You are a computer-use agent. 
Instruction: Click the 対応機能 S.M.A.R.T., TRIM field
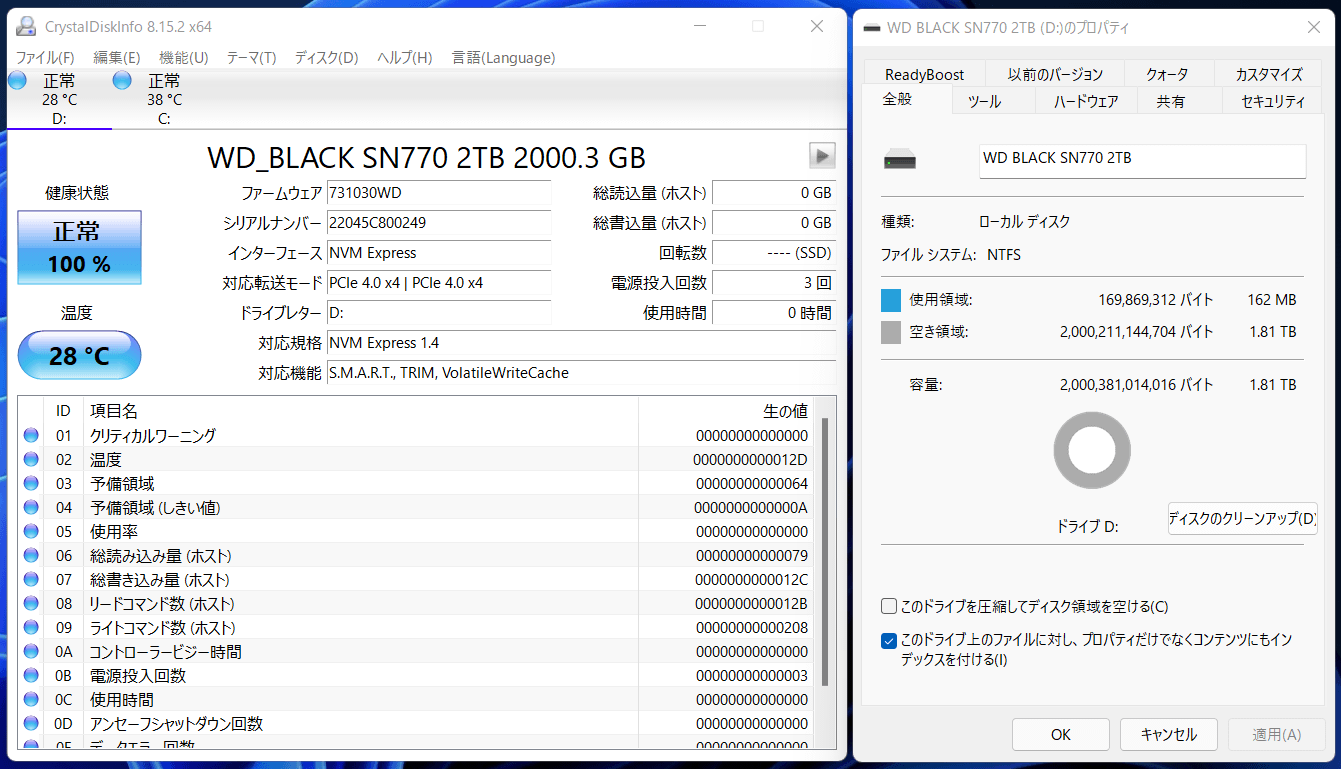[581, 373]
